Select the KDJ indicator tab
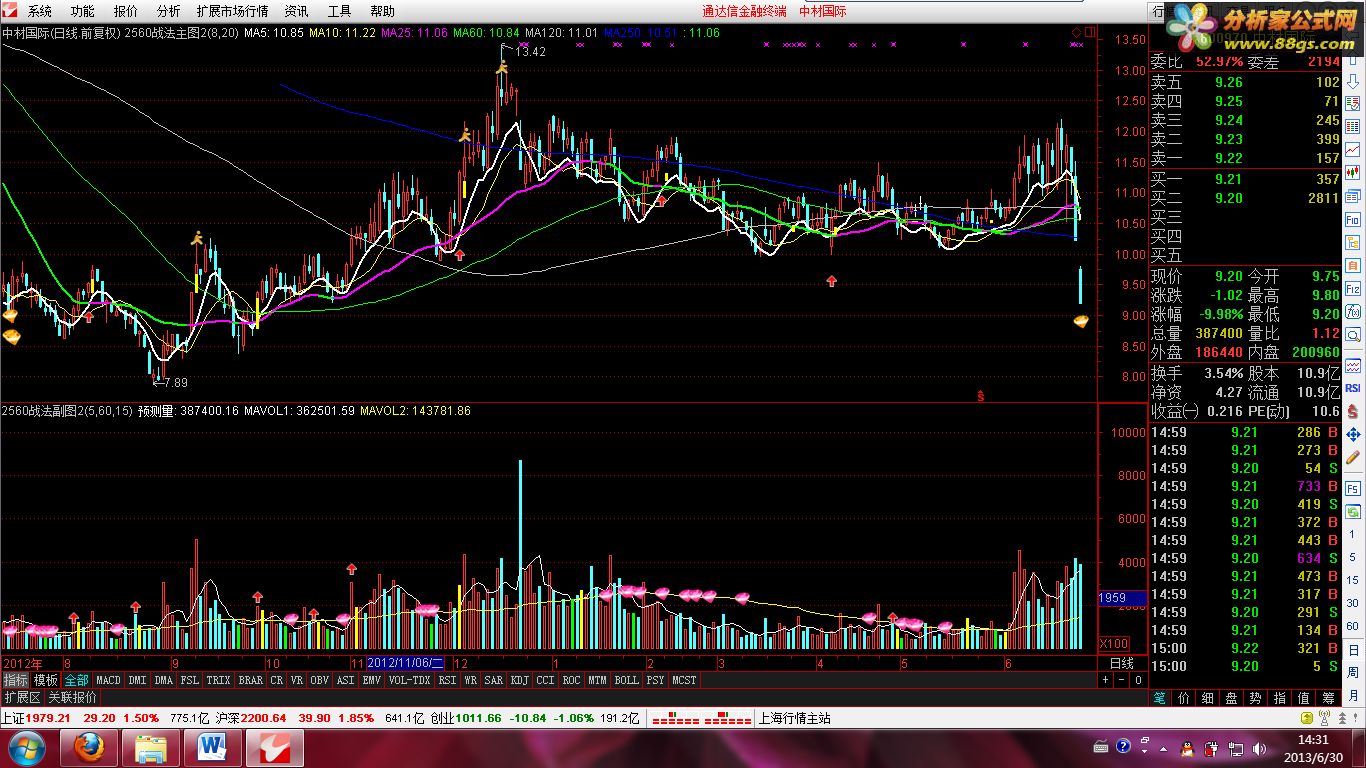Screen dimensions: 1366x768 [x=519, y=680]
